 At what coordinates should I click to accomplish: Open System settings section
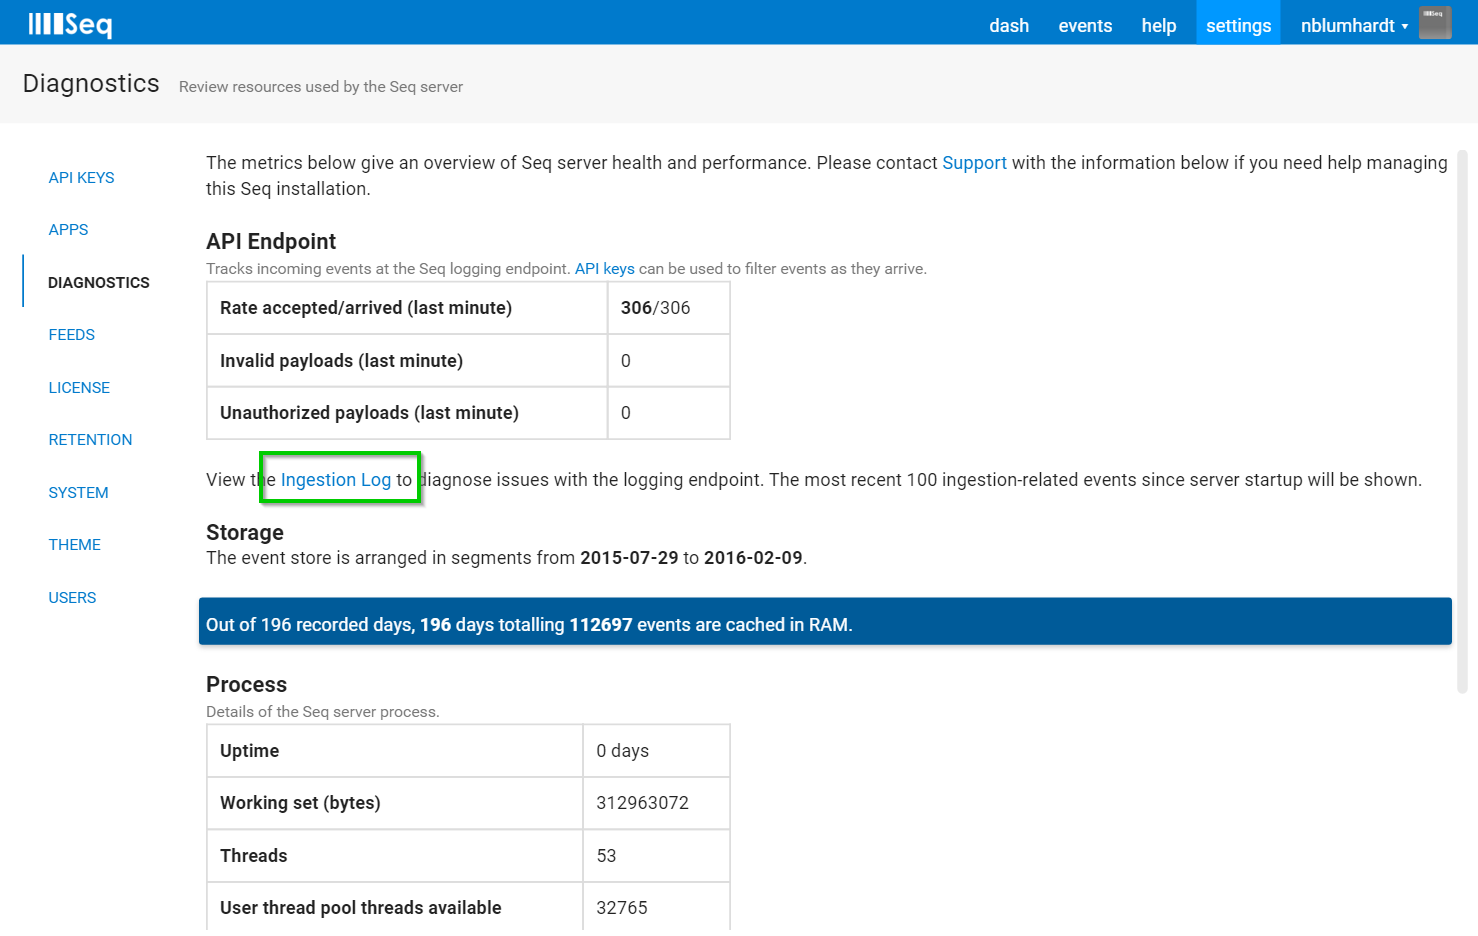[x=78, y=492]
